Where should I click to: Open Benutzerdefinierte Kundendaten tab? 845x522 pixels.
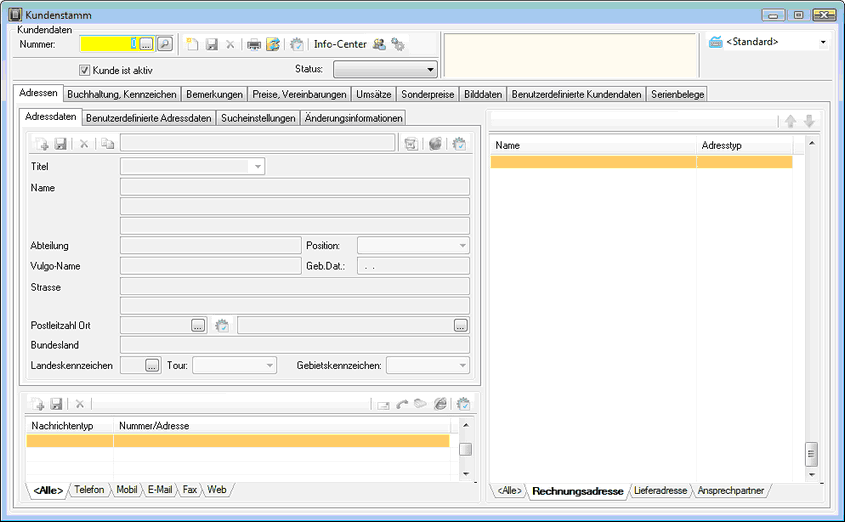[576, 94]
